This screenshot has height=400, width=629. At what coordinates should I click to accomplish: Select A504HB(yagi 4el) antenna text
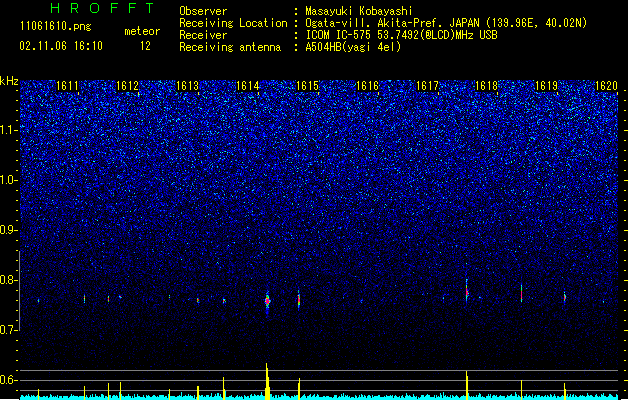pos(353,47)
